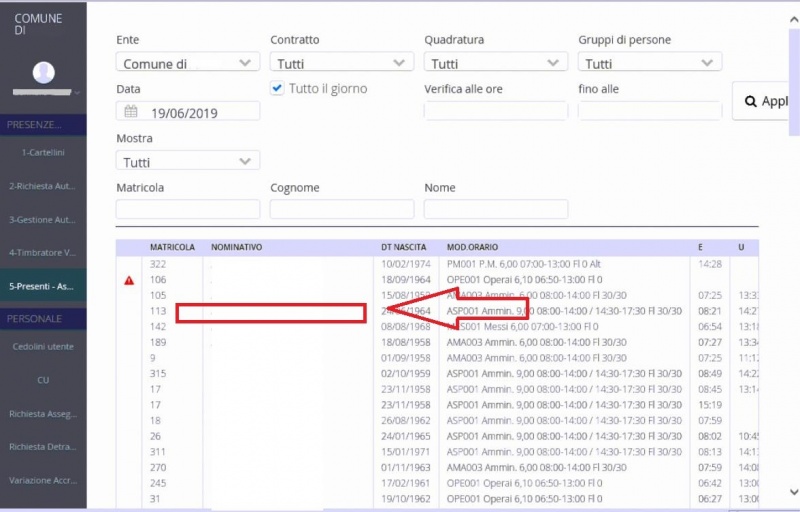Open '1-Cartellini' in the sidebar

[x=43, y=152]
